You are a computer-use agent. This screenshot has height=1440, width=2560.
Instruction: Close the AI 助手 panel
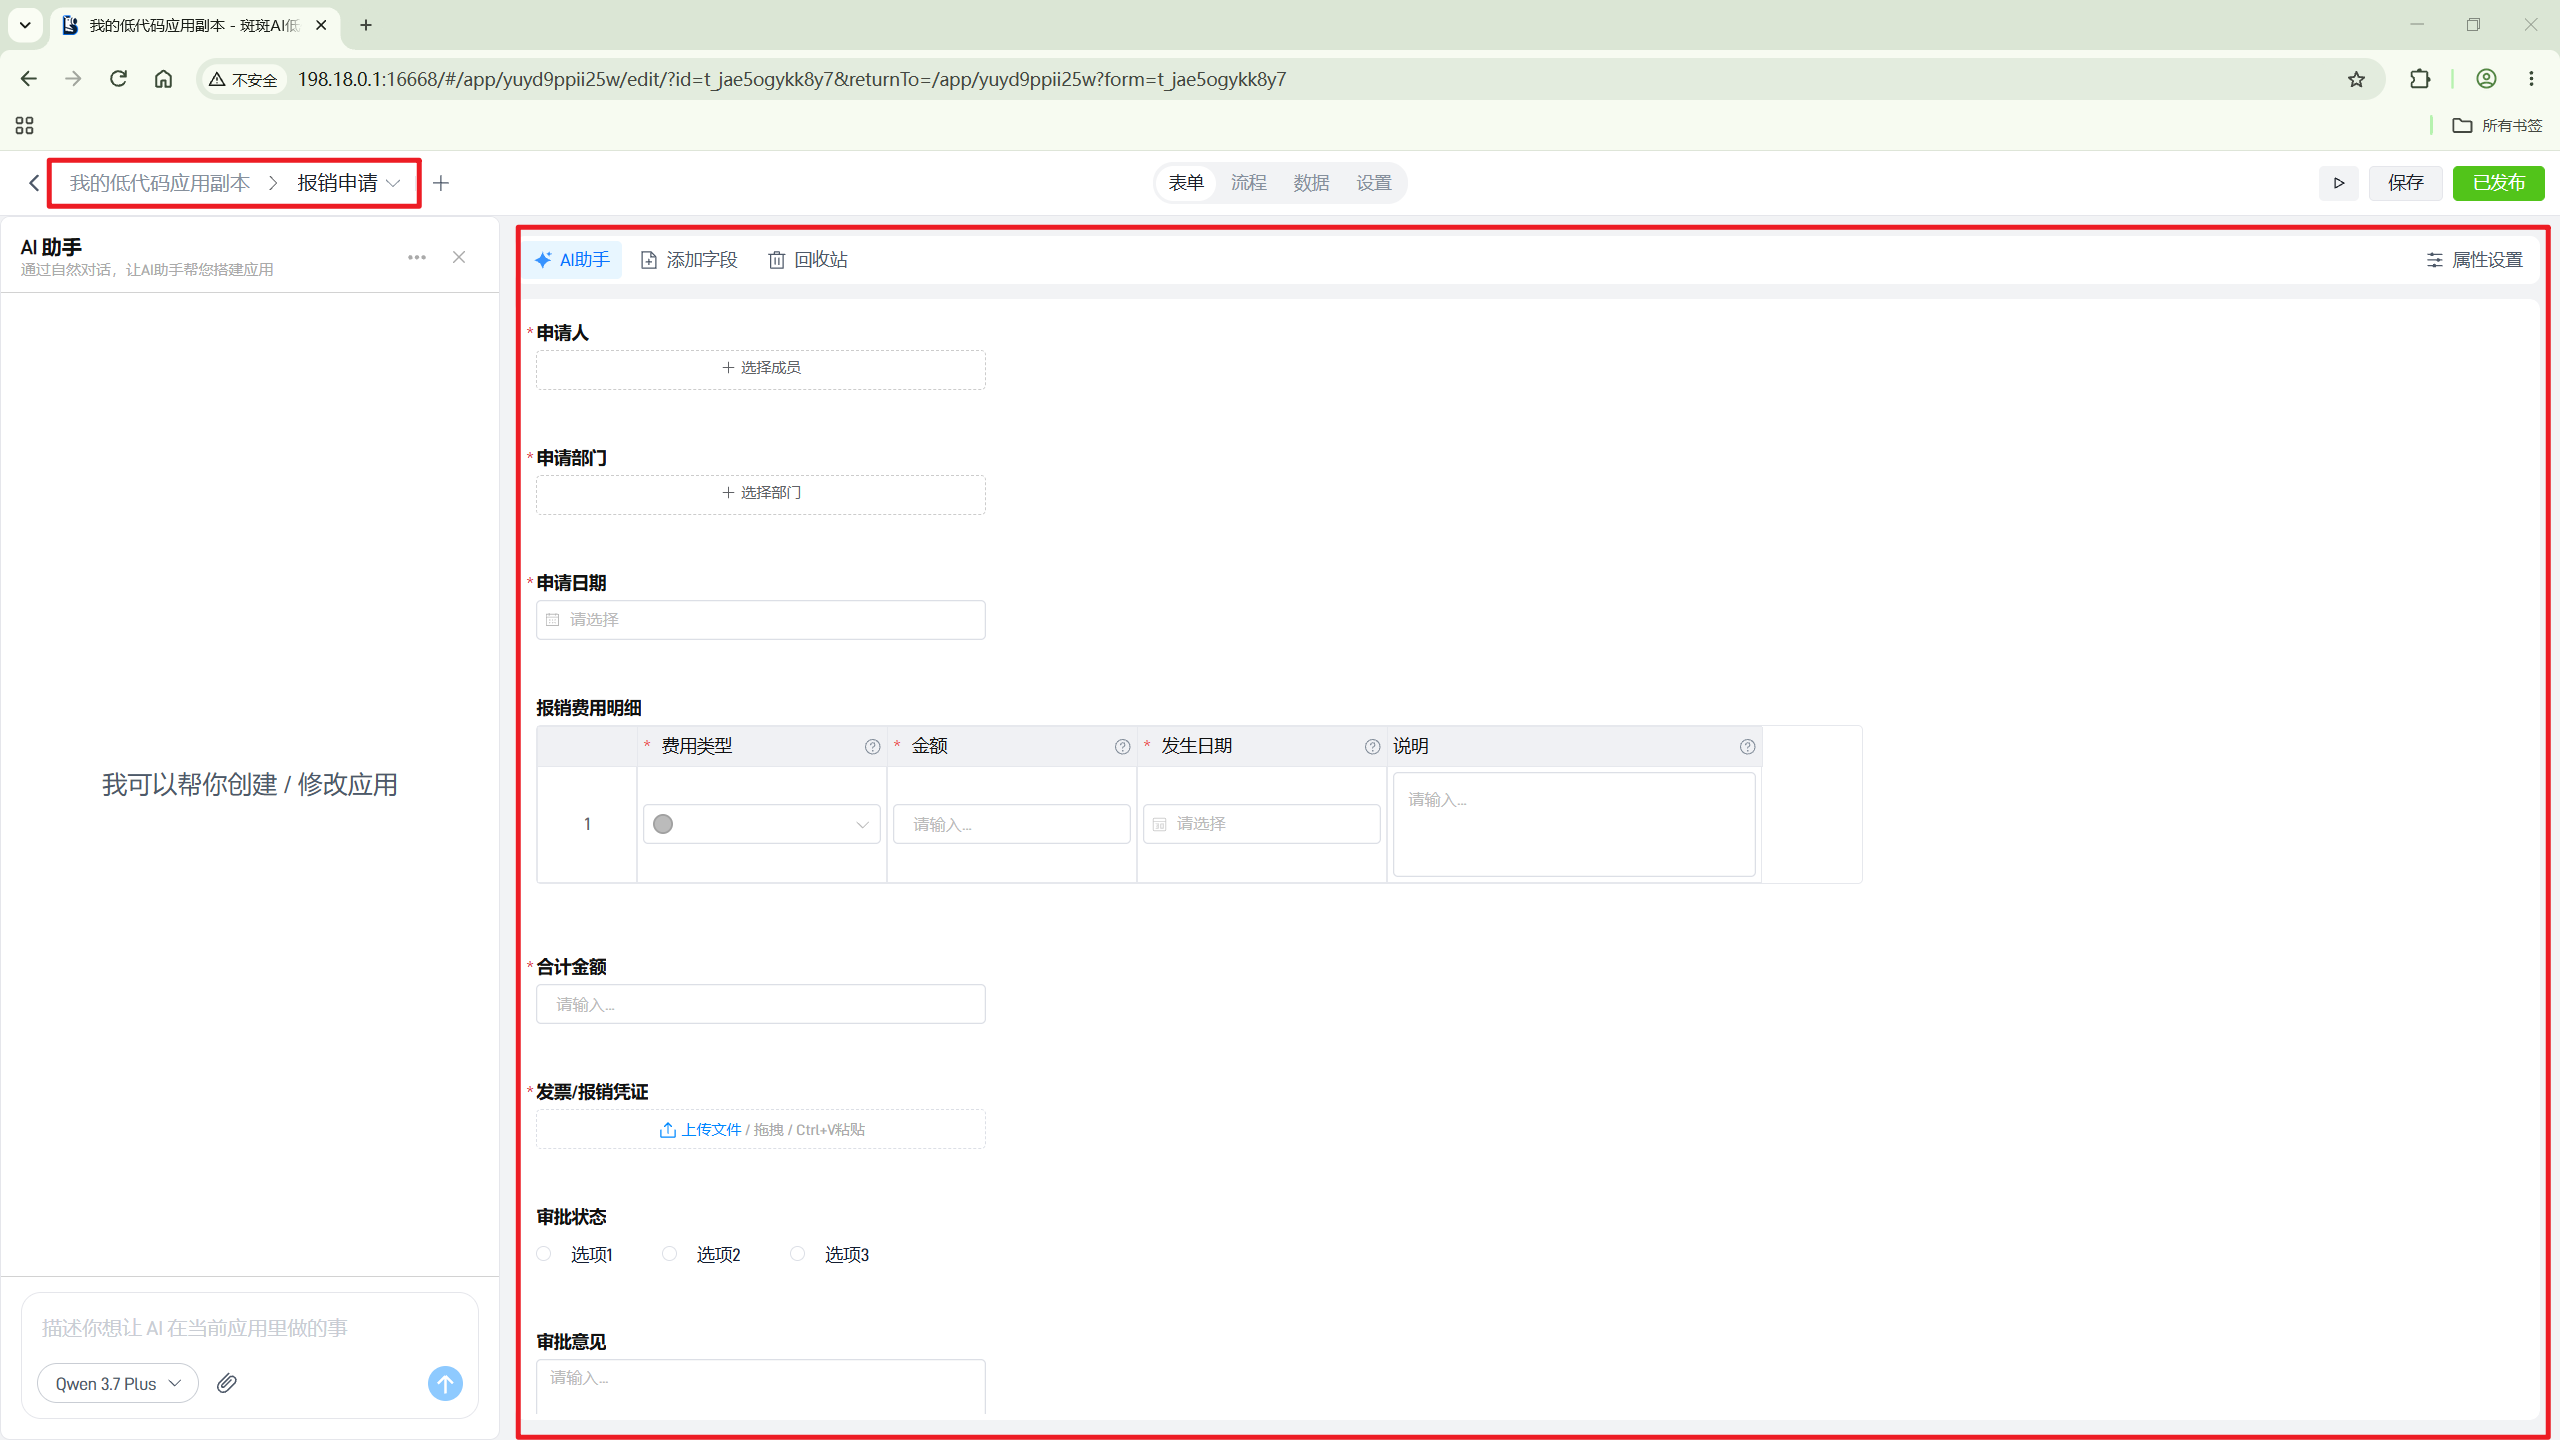[x=459, y=257]
